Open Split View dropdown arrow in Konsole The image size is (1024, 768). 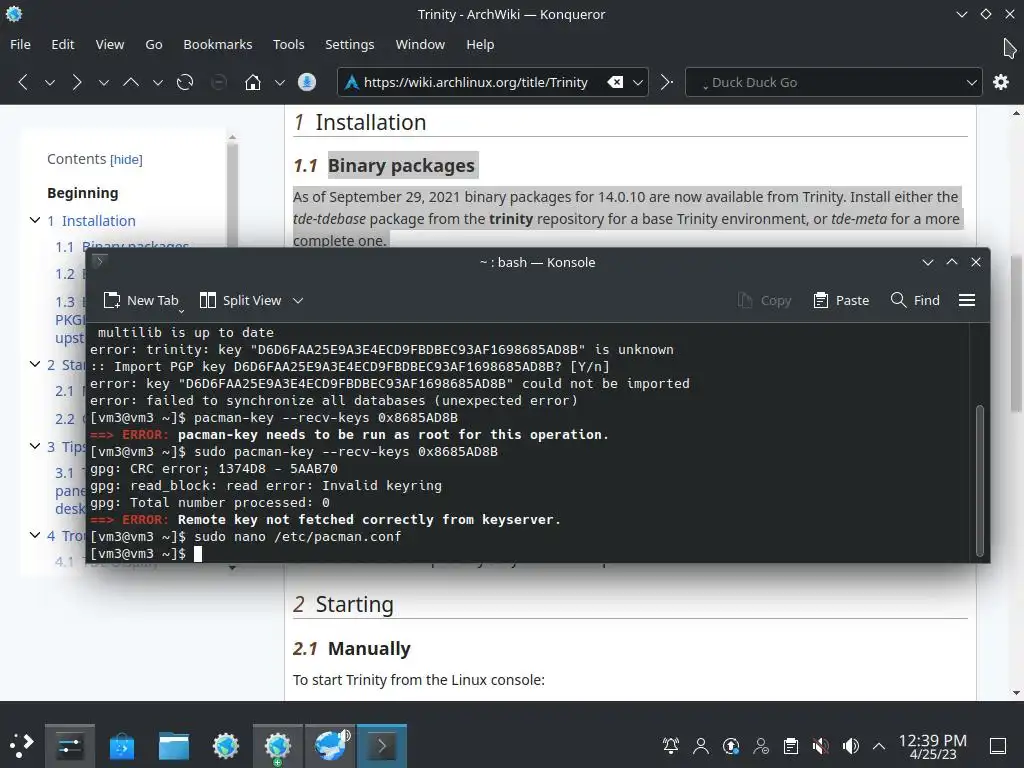point(298,300)
